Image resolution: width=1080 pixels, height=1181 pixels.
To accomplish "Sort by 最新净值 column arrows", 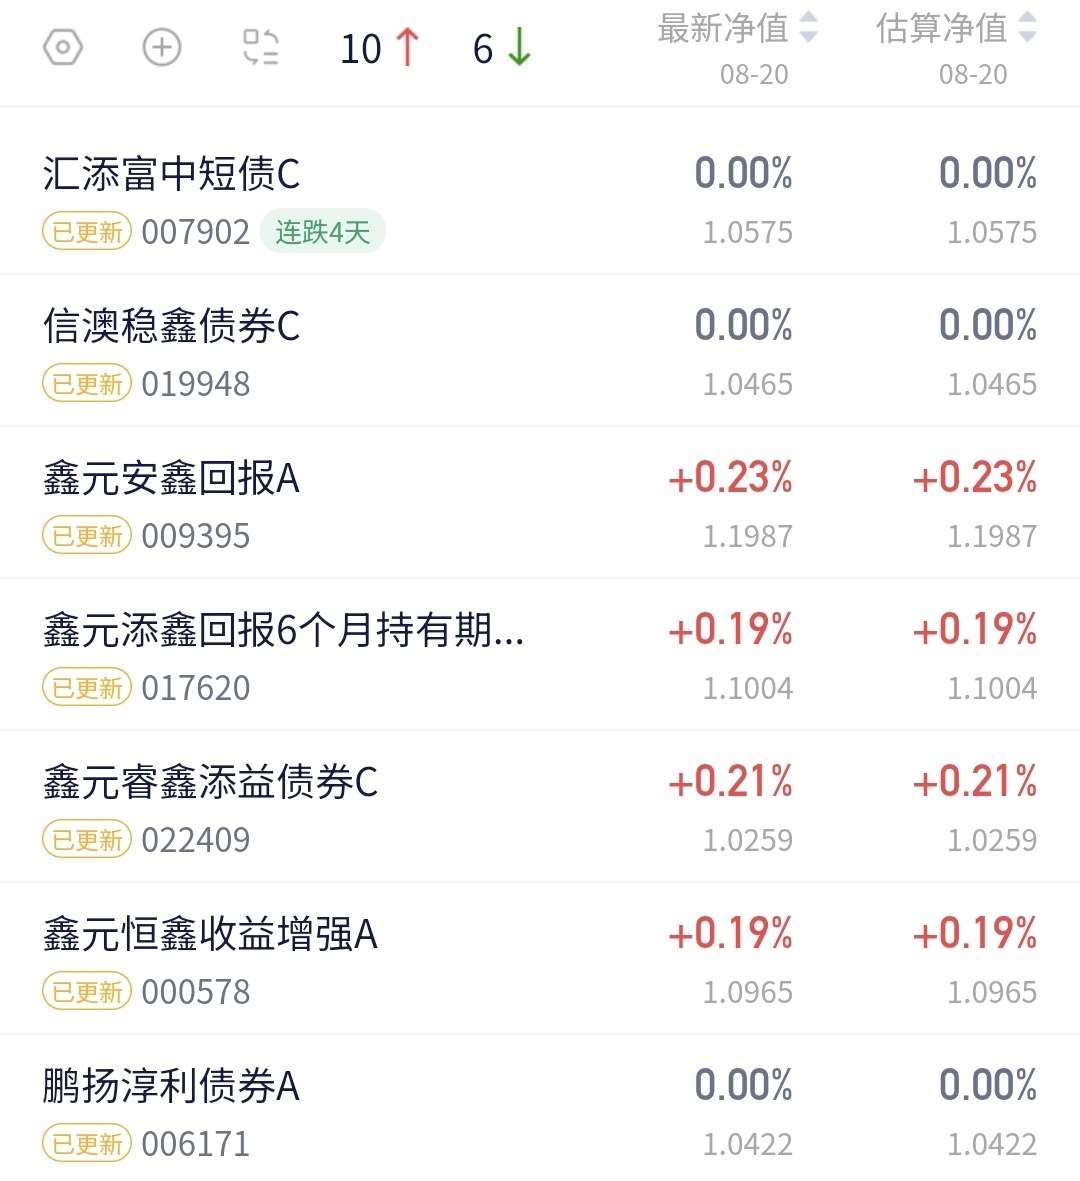I will coord(808,27).
